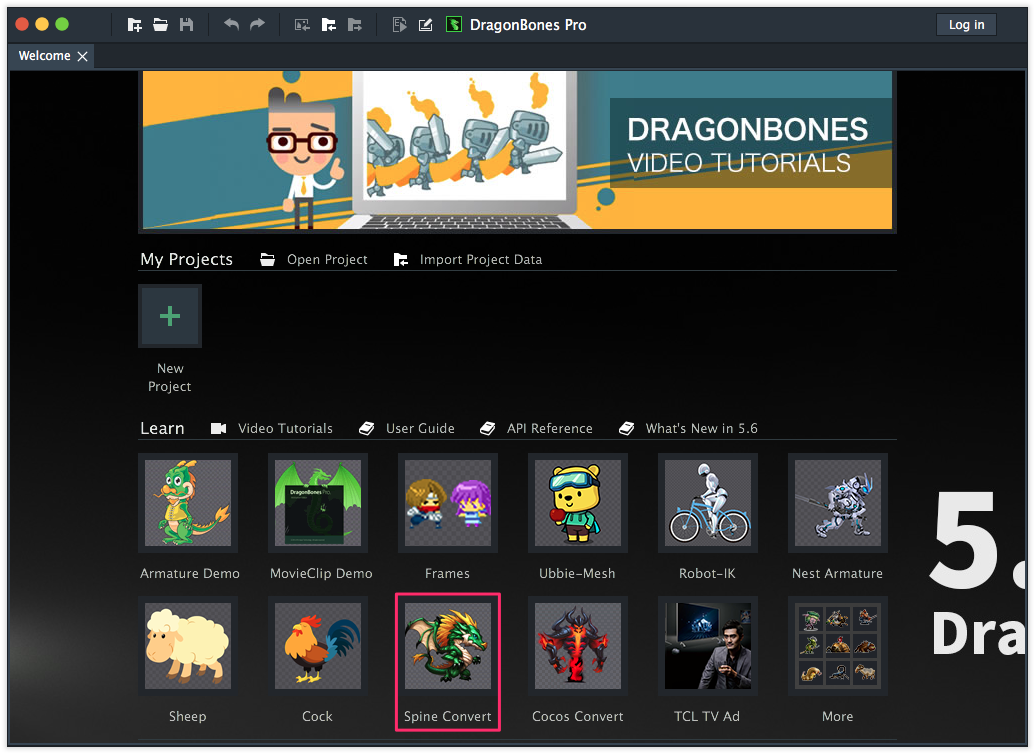The width and height of the screenshot is (1035, 754).
Task: Click the green plus New Project tile
Action: point(170,316)
